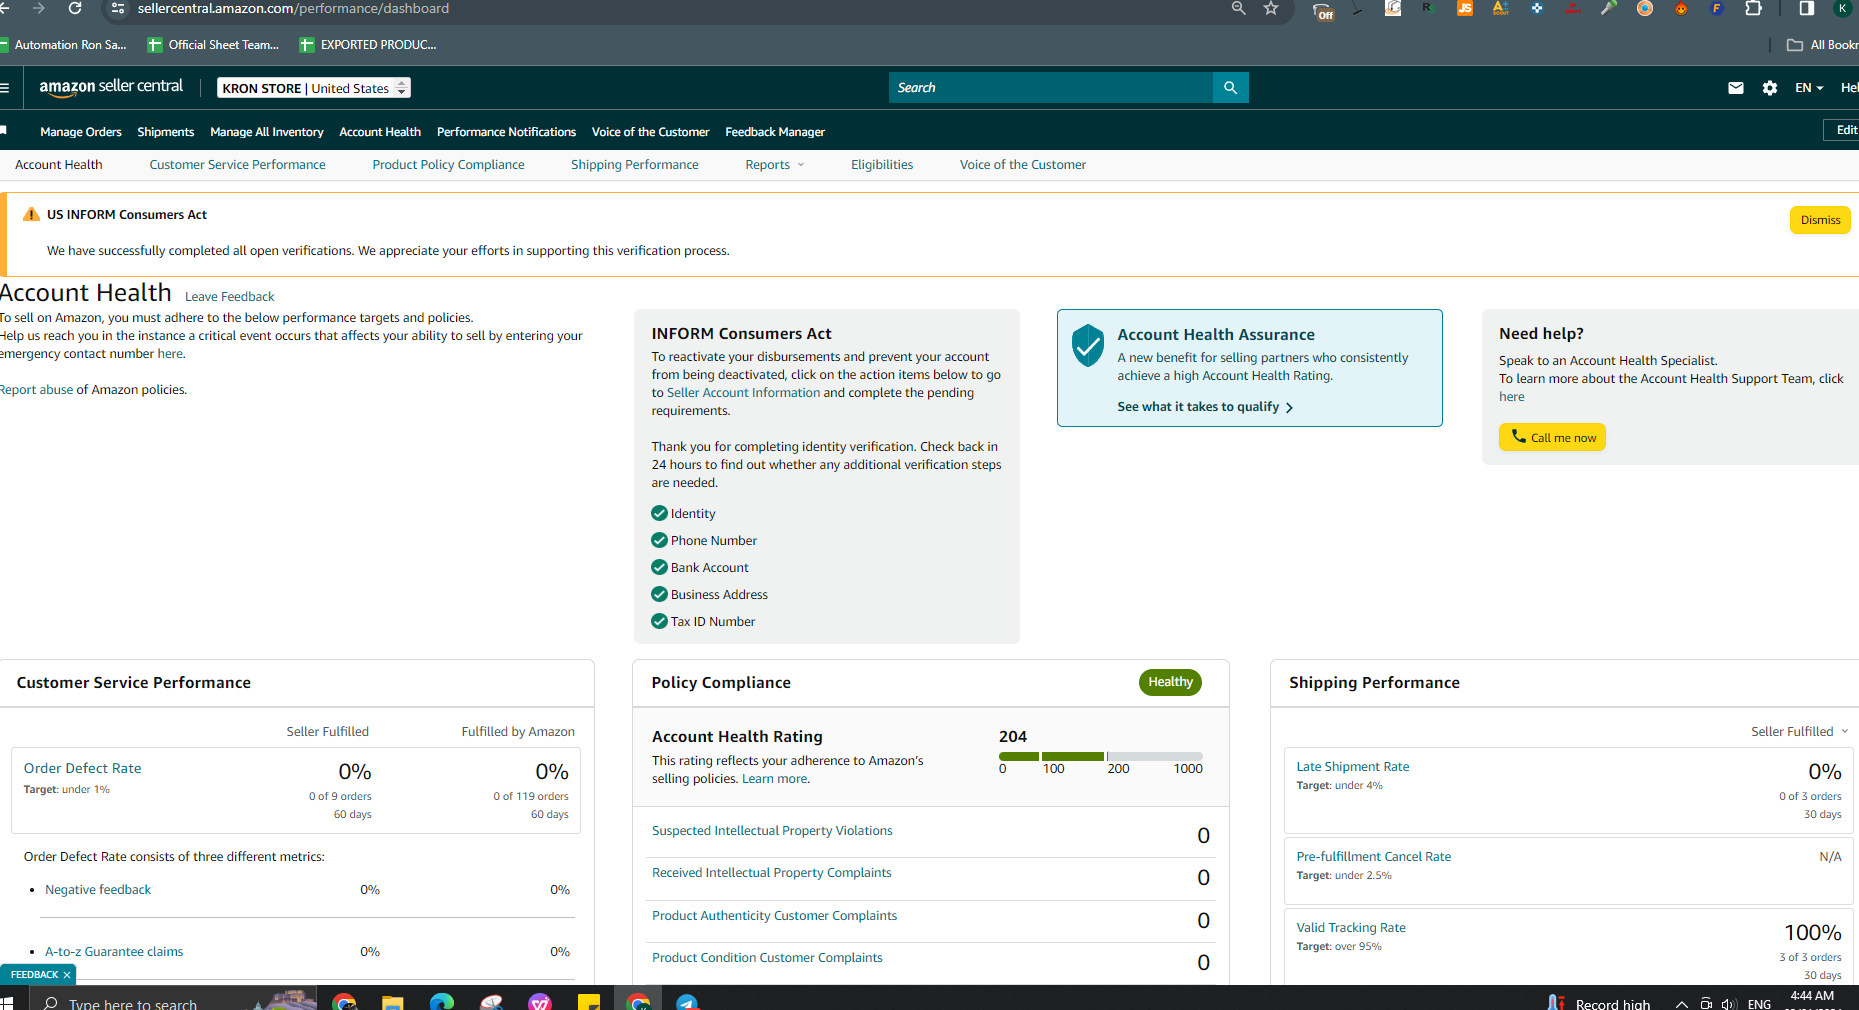This screenshot has height=1010, width=1859.
Task: Open the Chrome profile K avatar
Action: (x=1842, y=9)
